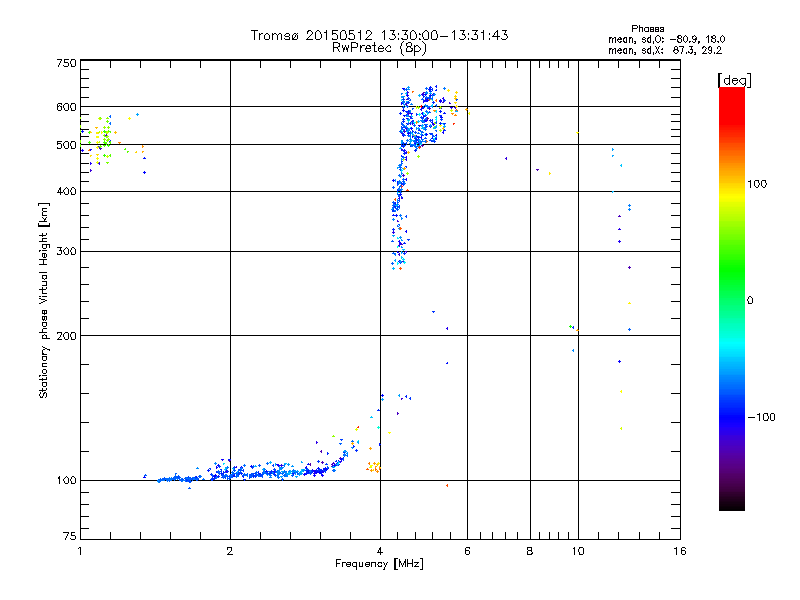This screenshot has width=800, height=600.
Task: Click the x-axis tick label '2'
Action: click(x=230, y=551)
